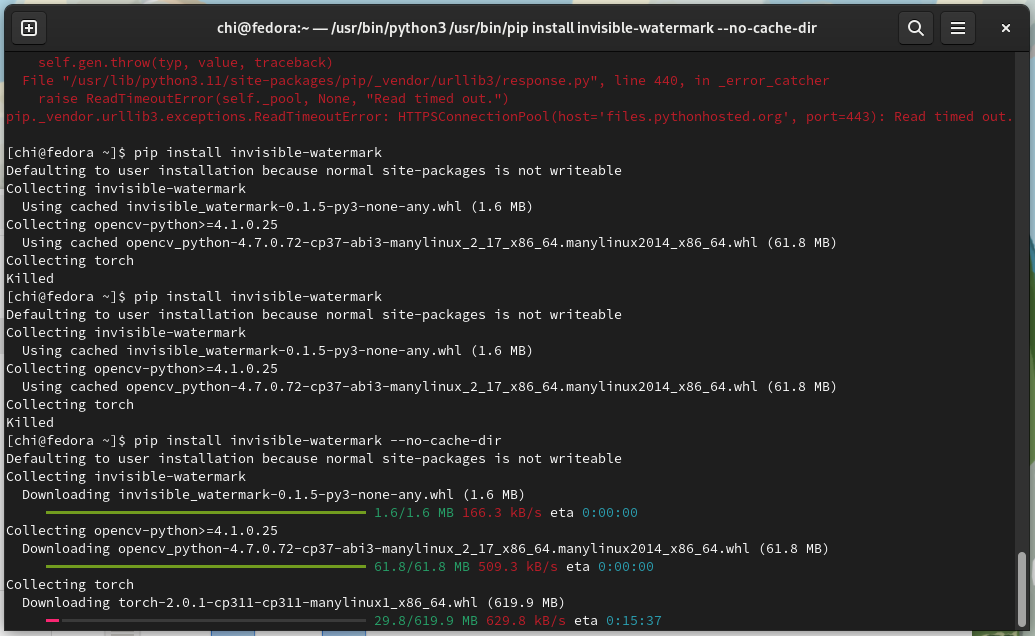Click the '629.8 kB/s' download speed

click(525, 620)
